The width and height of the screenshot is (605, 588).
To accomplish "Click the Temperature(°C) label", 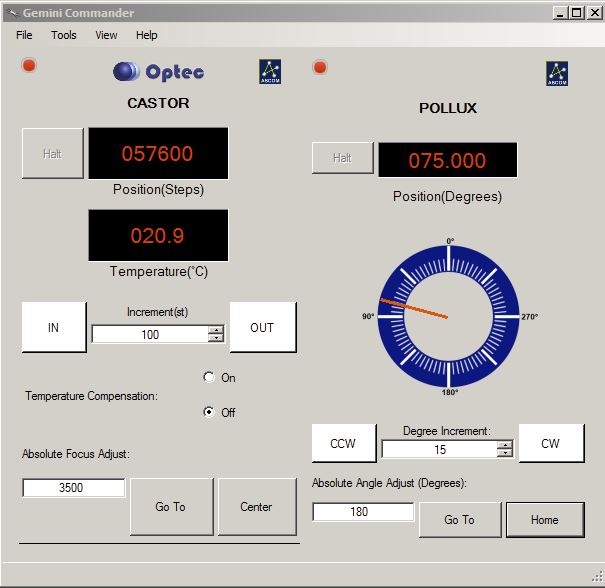I will coord(159,272).
